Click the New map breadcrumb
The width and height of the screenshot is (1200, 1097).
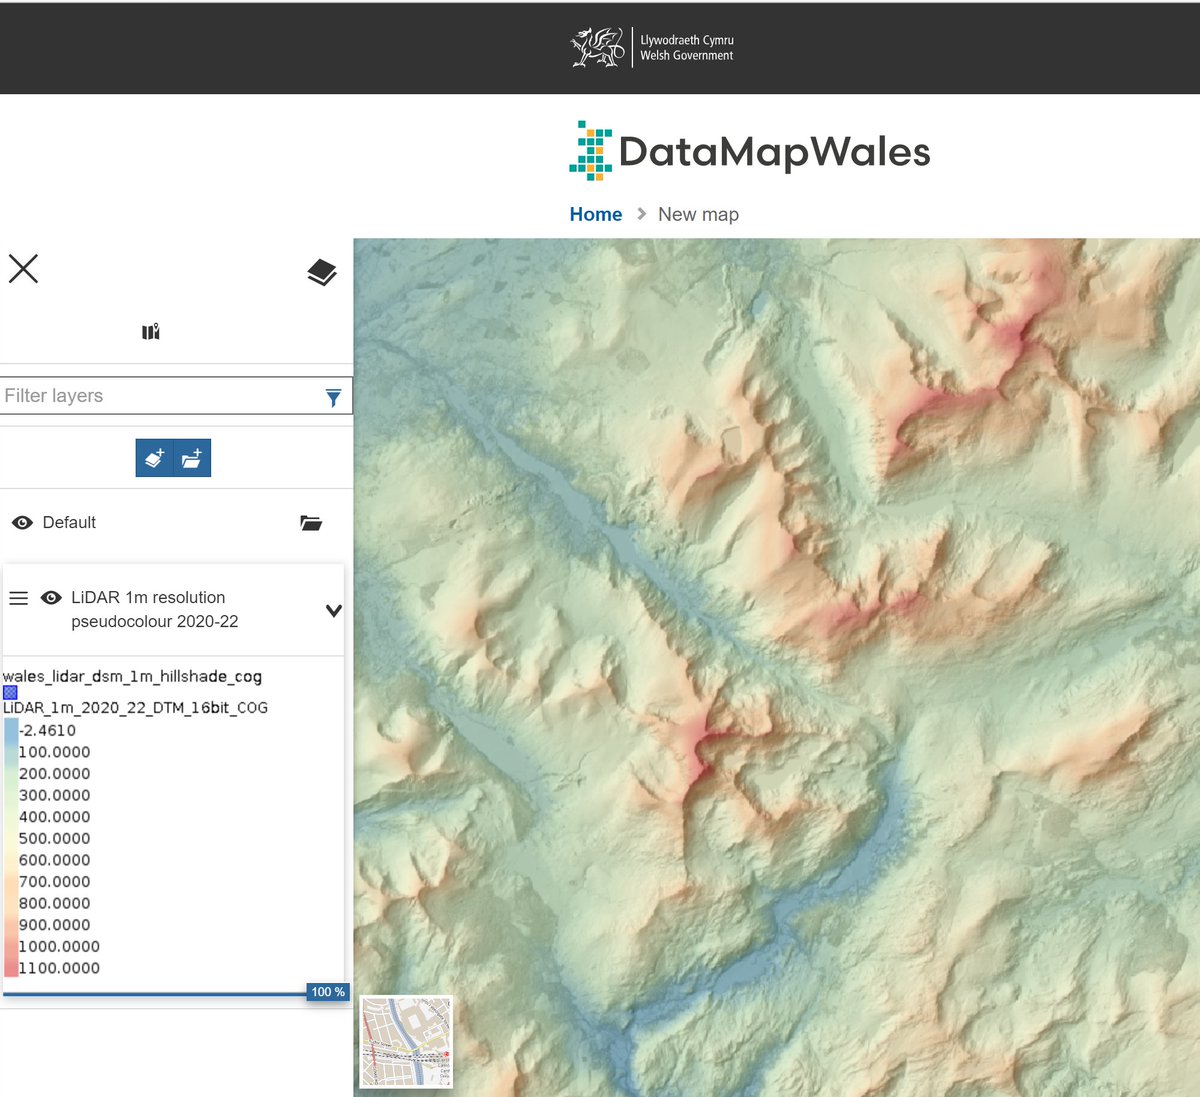(x=698, y=214)
